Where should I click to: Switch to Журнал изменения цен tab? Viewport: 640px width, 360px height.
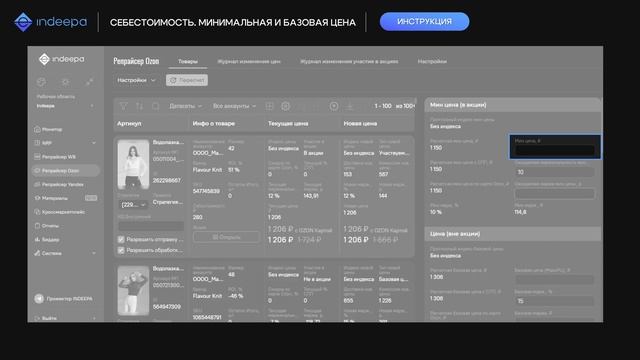(x=249, y=61)
